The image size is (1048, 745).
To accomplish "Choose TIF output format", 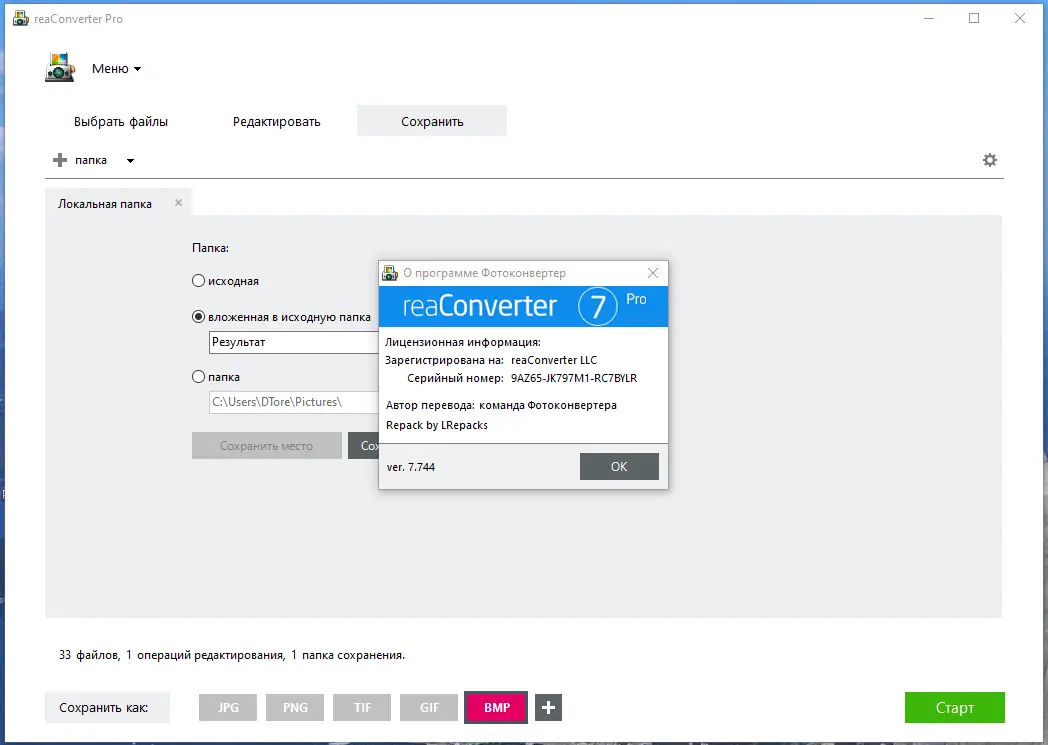I will click(362, 708).
